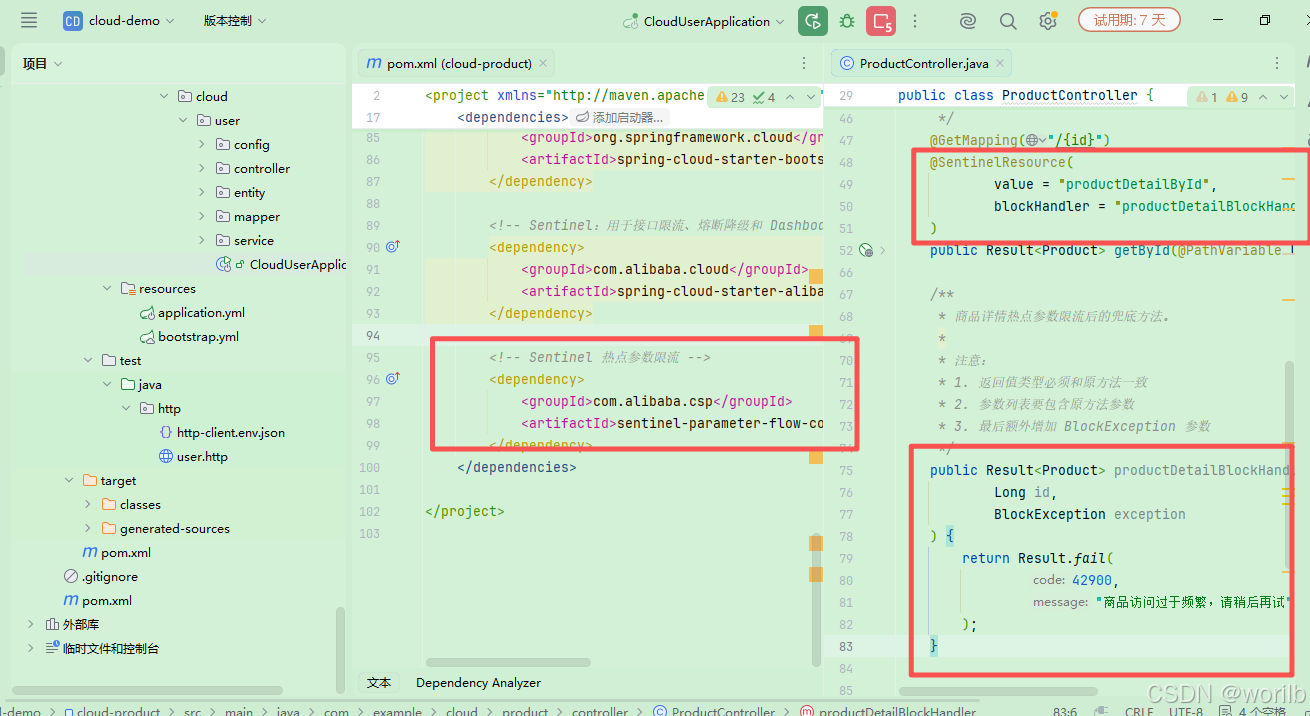Open UTF-8 file encoding selector in status bar
Image resolution: width=1310 pixels, height=716 pixels.
1186,712
